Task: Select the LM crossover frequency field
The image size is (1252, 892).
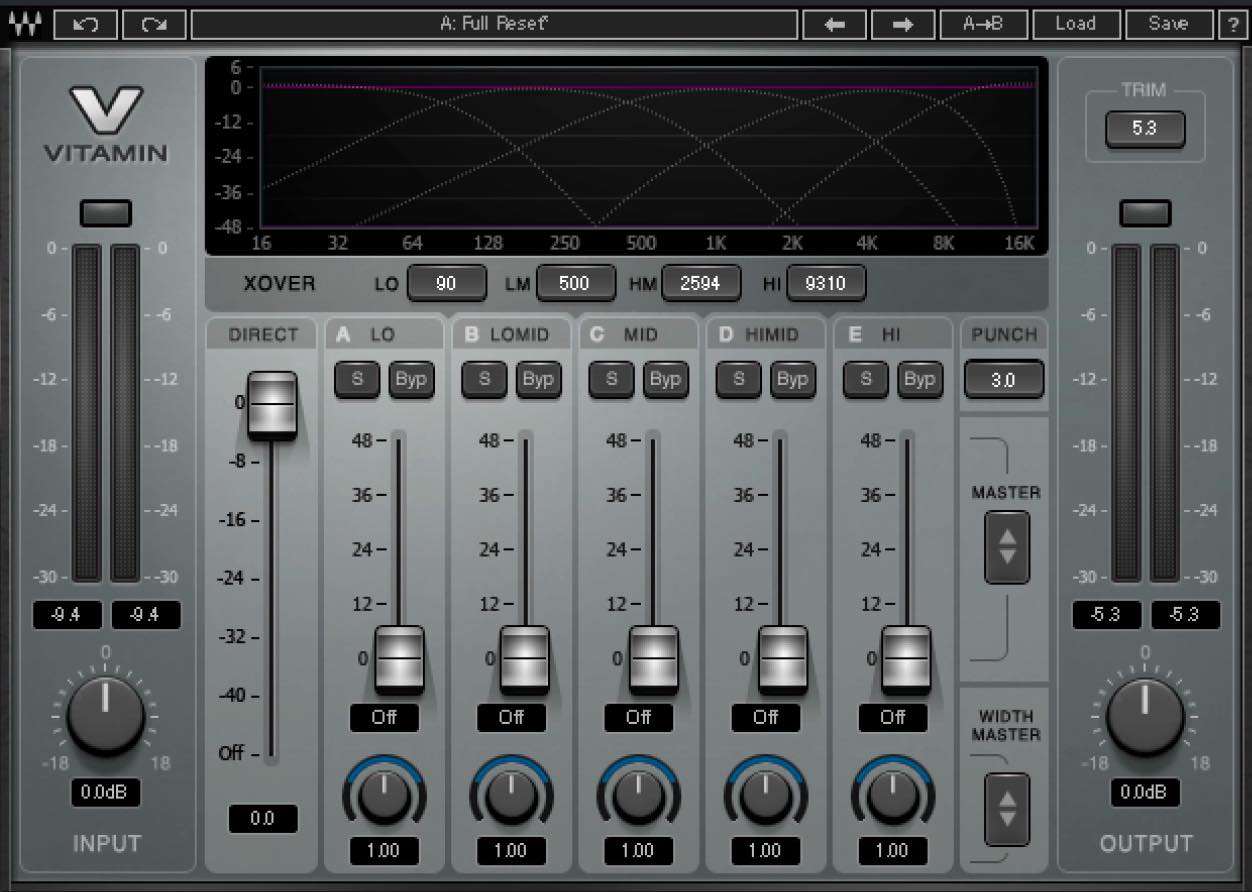Action: pos(575,284)
